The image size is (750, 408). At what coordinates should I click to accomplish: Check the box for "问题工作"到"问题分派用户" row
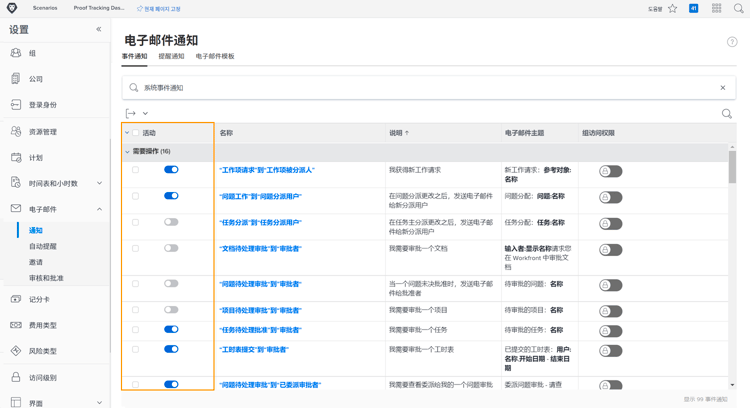click(x=135, y=196)
